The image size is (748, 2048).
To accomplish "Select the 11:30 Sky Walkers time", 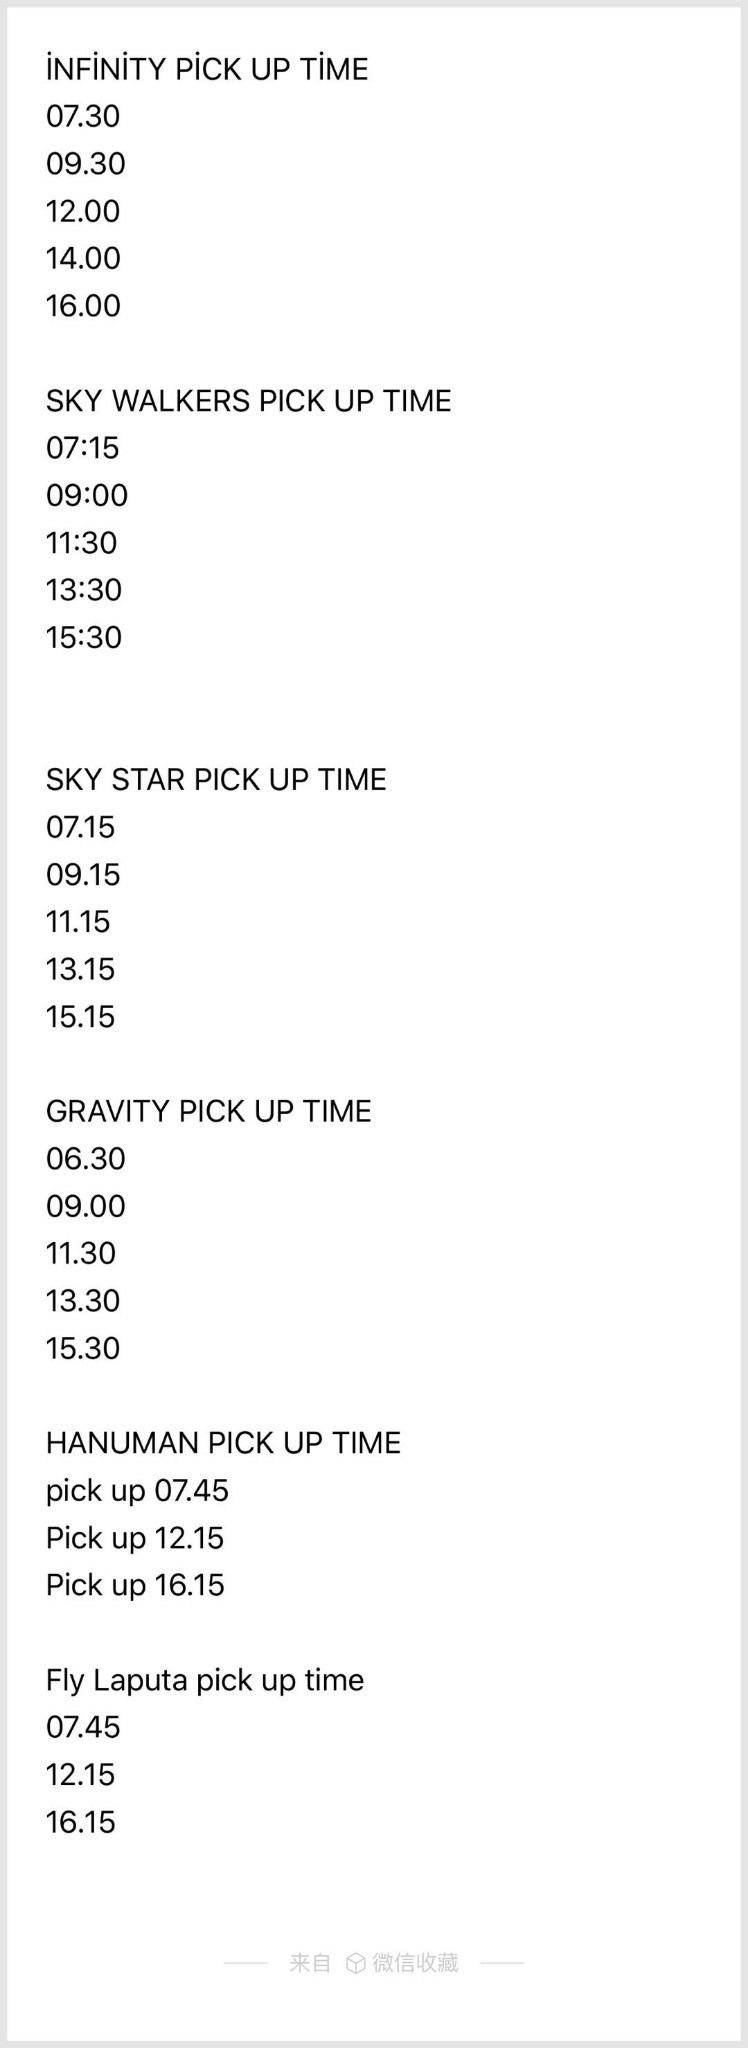I will coord(82,543).
